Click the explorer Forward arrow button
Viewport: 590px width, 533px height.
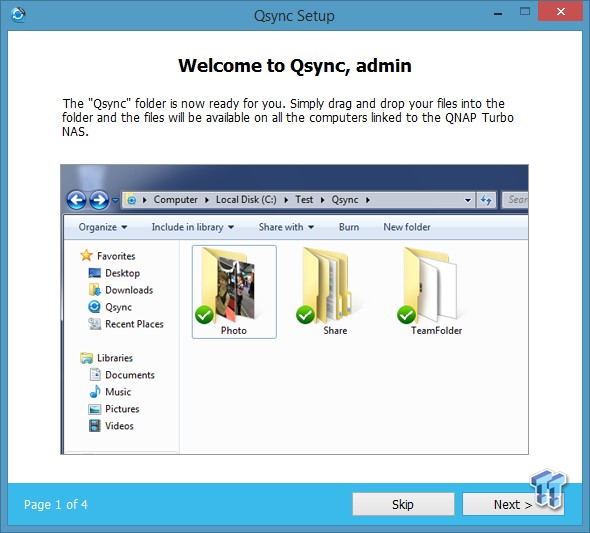99,200
